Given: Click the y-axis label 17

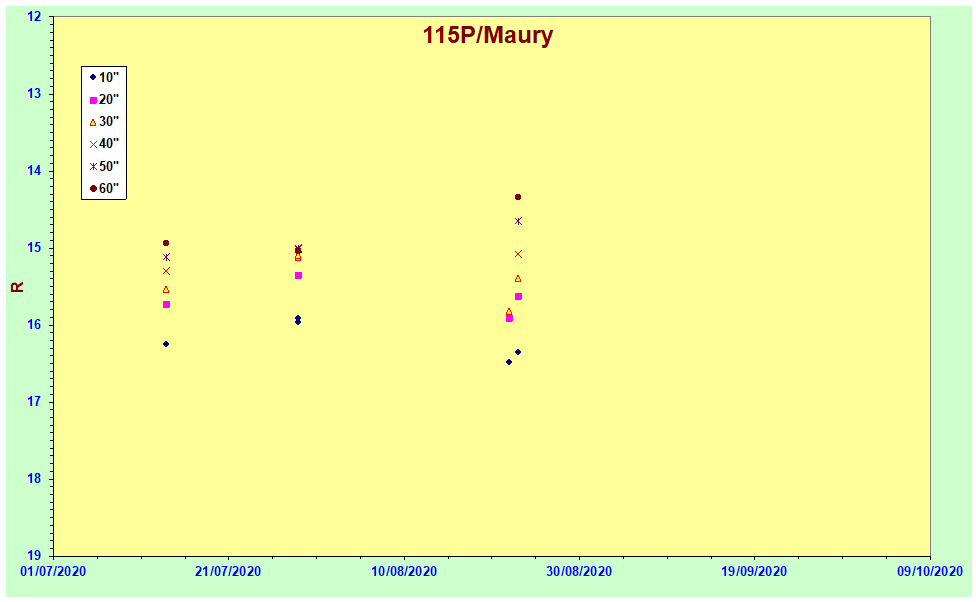Looking at the screenshot, I should (34, 402).
